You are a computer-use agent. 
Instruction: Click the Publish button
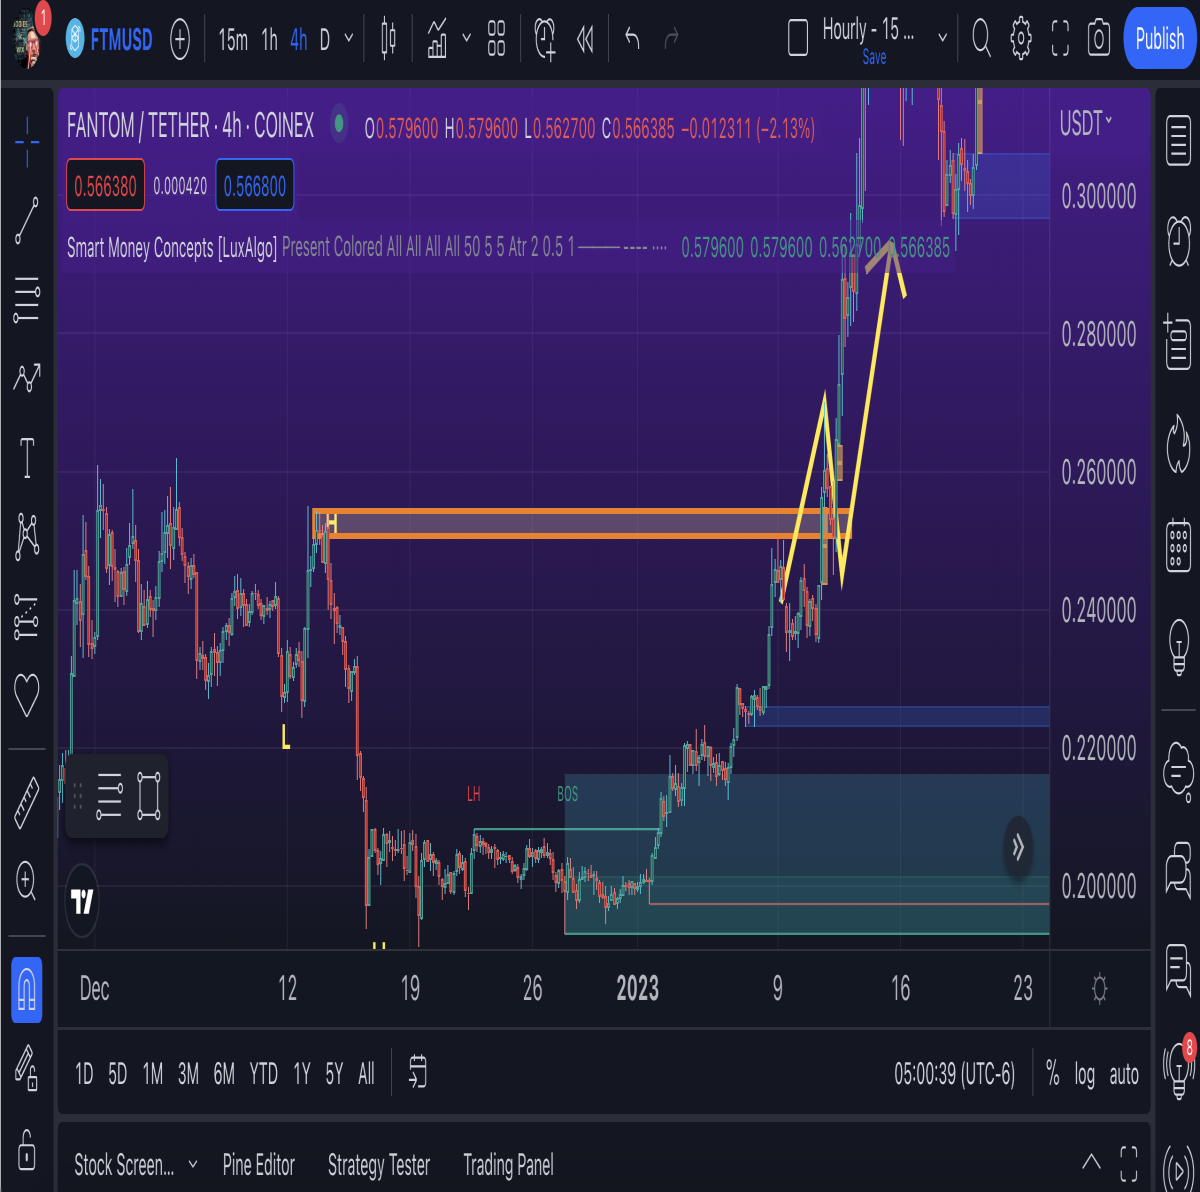(x=1160, y=39)
